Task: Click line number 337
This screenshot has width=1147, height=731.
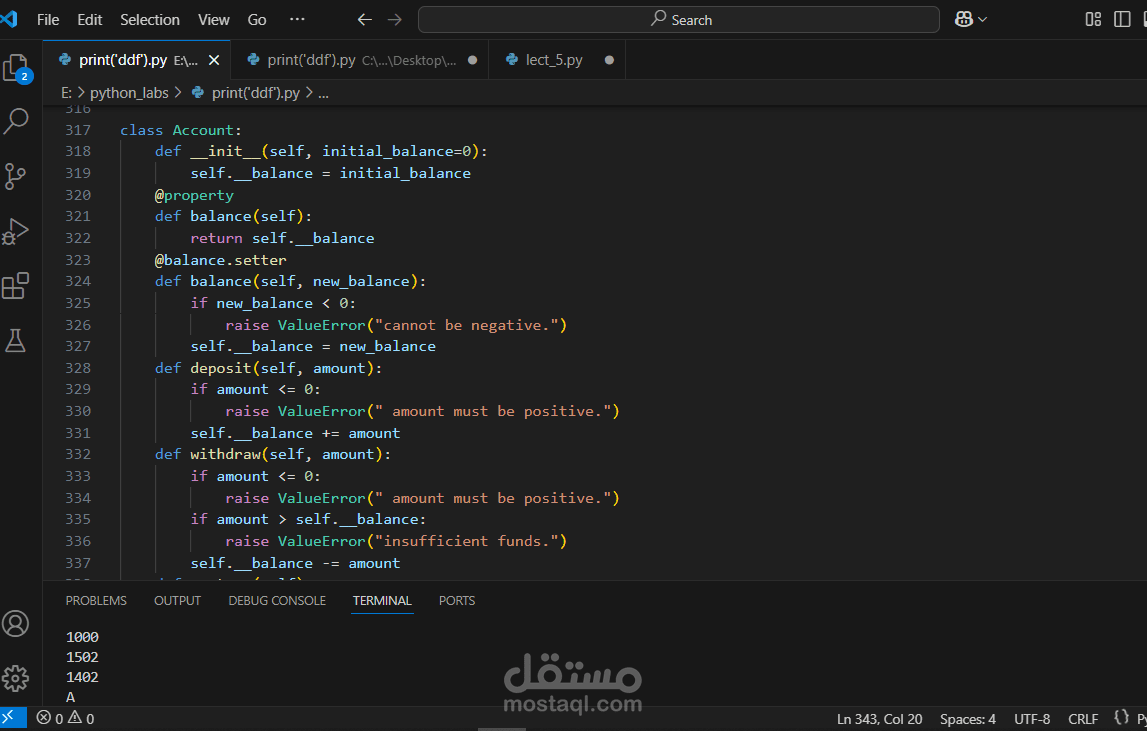Action: tap(78, 563)
